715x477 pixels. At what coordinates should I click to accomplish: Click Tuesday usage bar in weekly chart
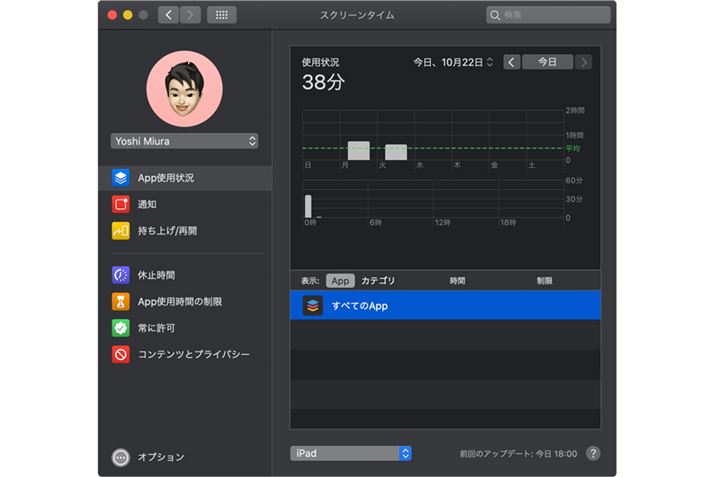(396, 152)
